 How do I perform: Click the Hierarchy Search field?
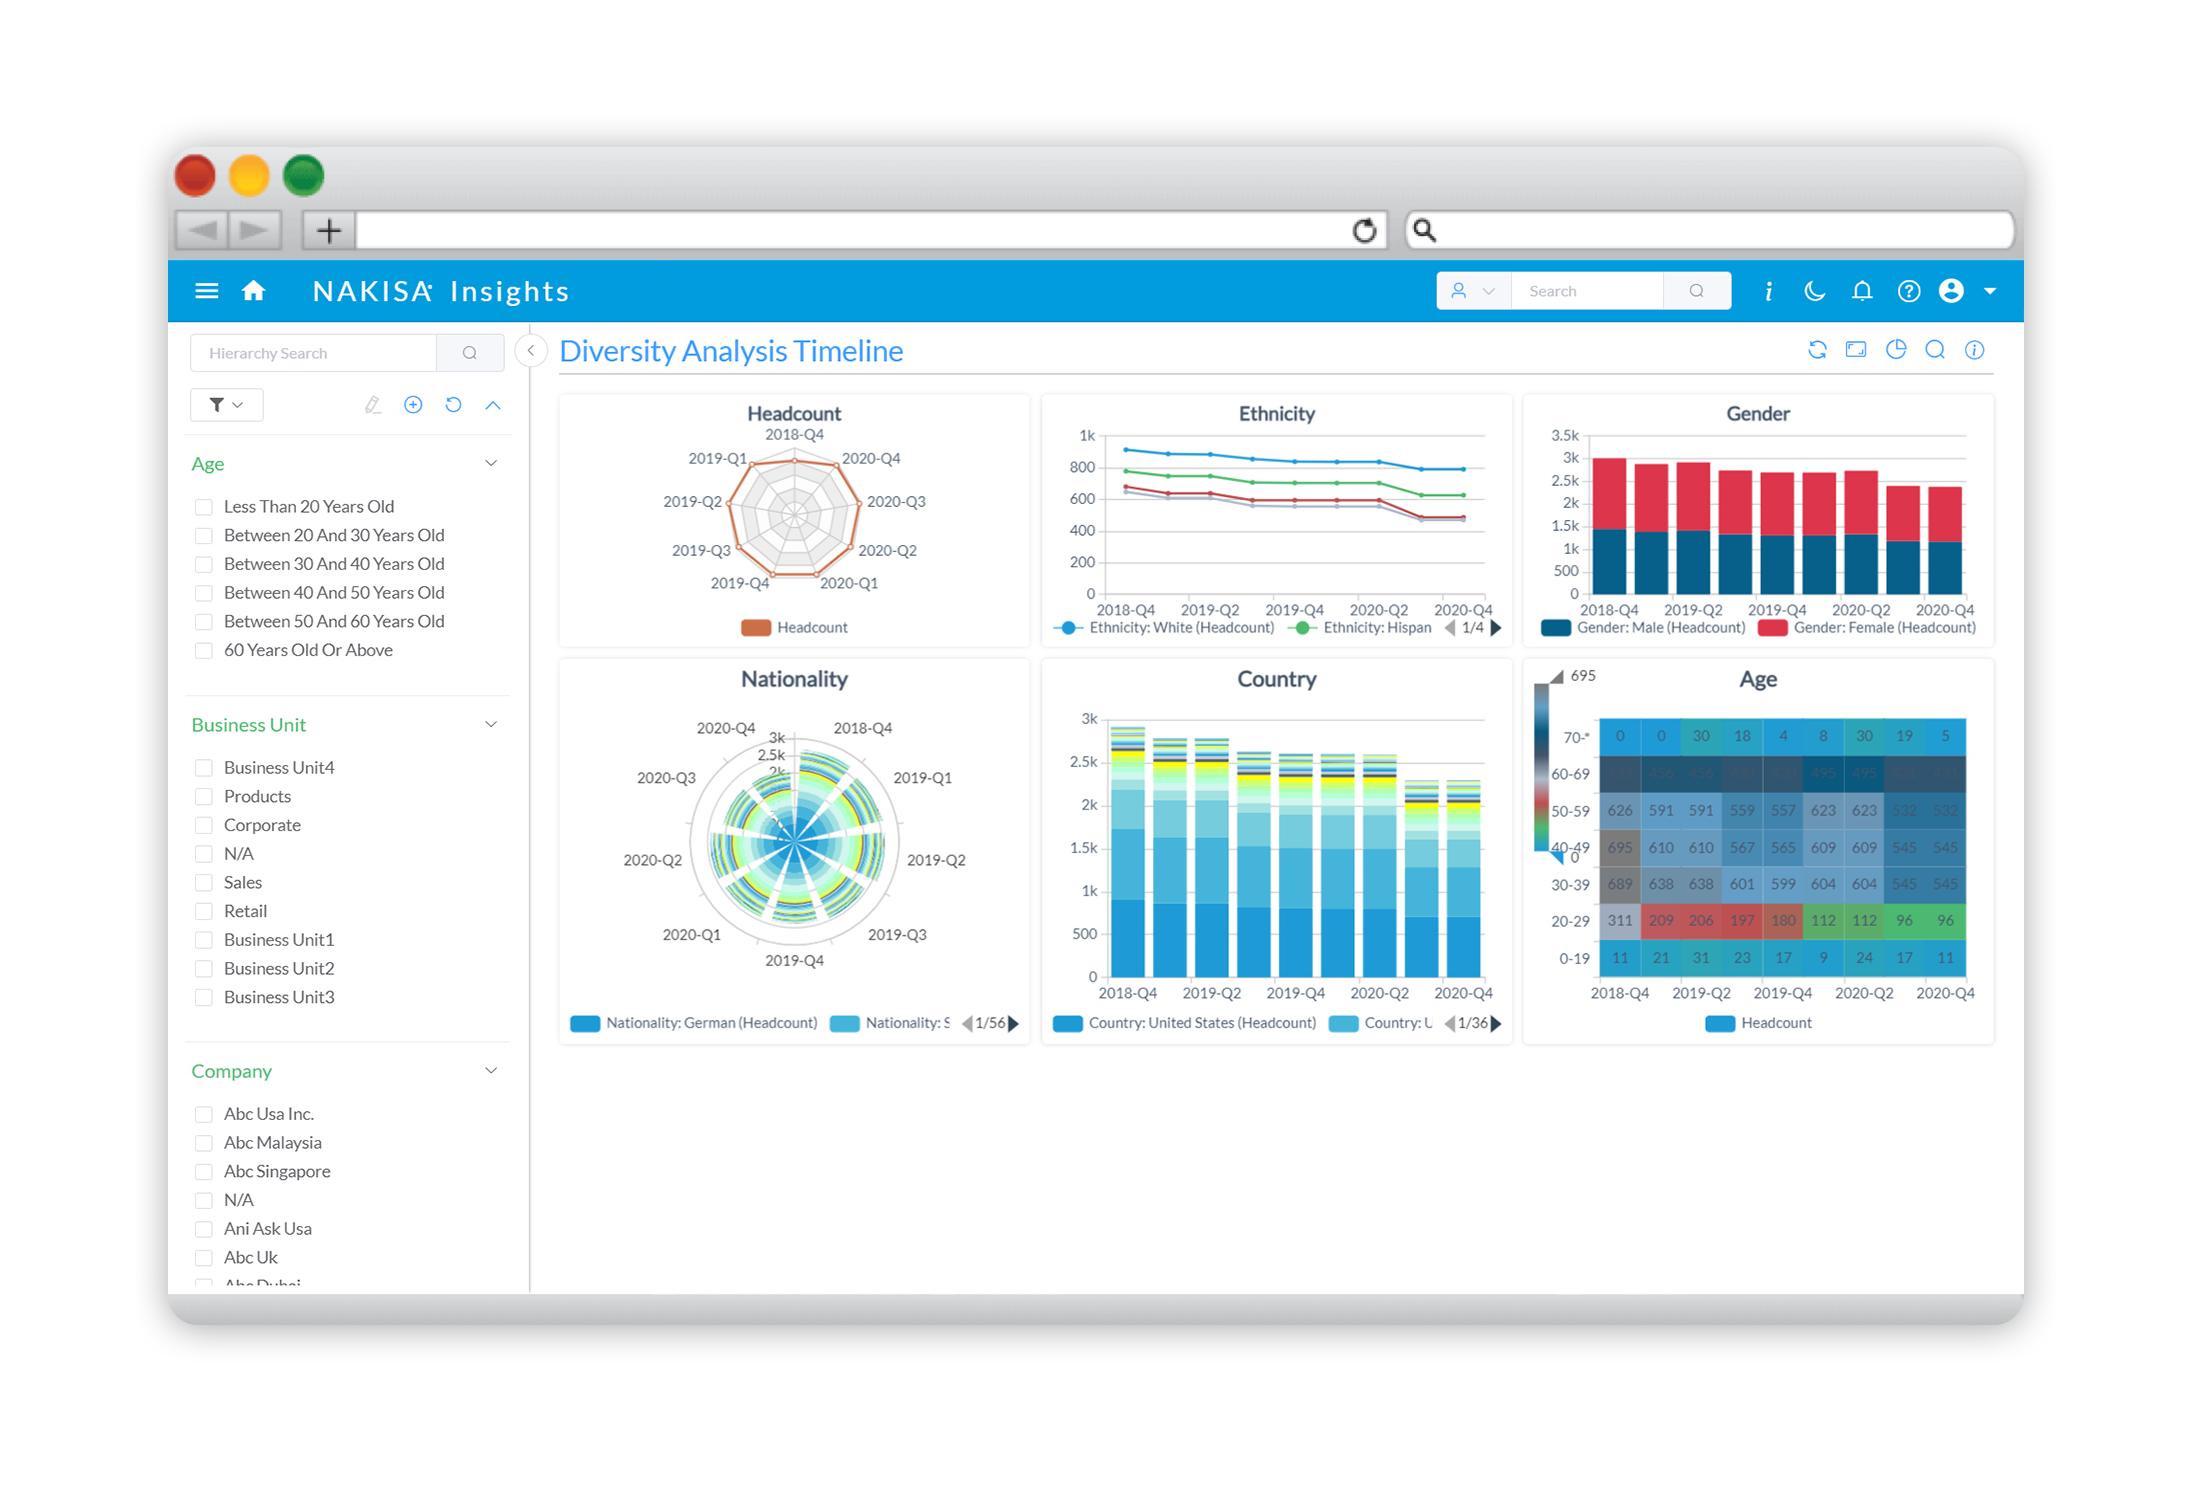tap(314, 353)
